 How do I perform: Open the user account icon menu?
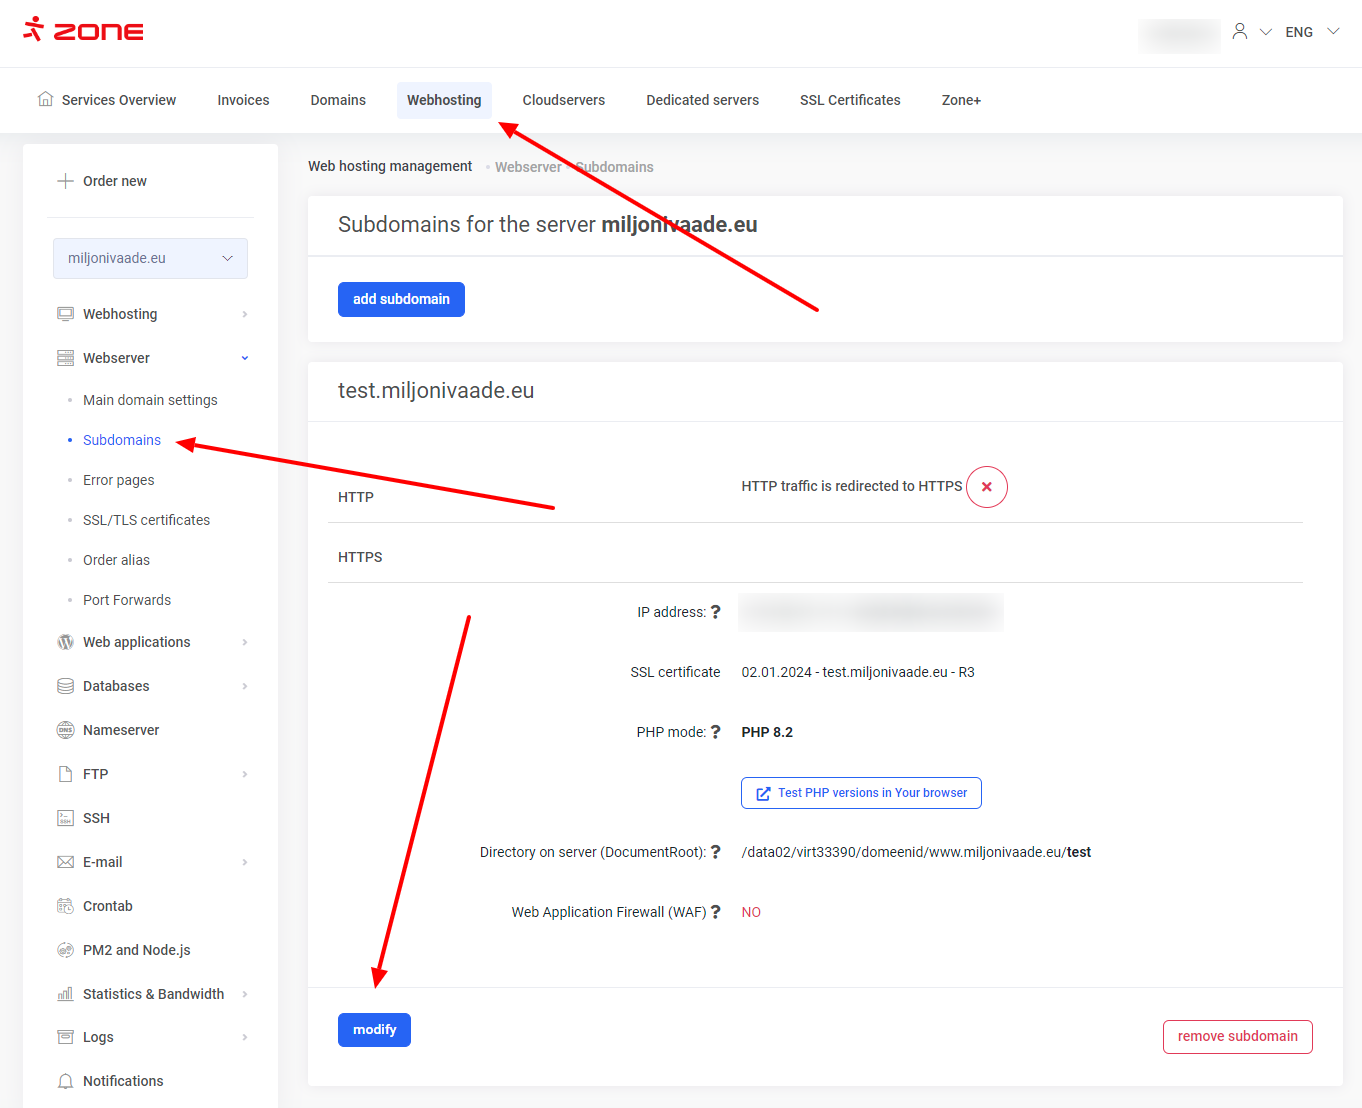tap(1240, 32)
